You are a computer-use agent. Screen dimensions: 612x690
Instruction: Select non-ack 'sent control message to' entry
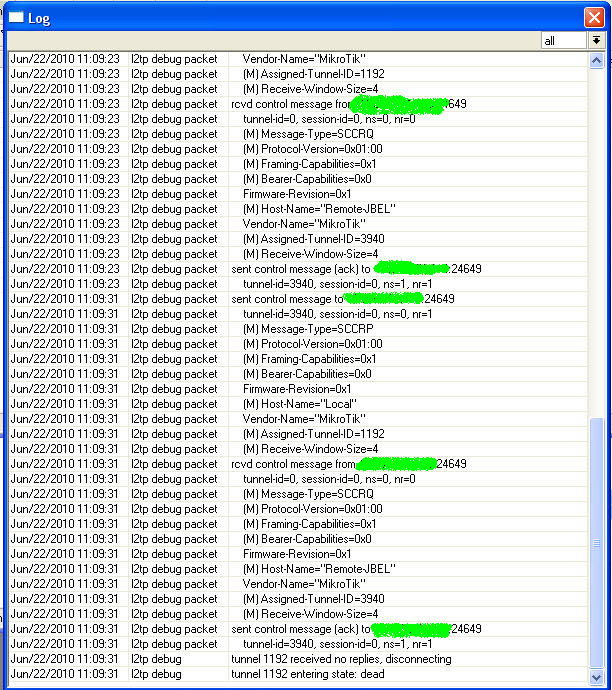tap(298, 299)
